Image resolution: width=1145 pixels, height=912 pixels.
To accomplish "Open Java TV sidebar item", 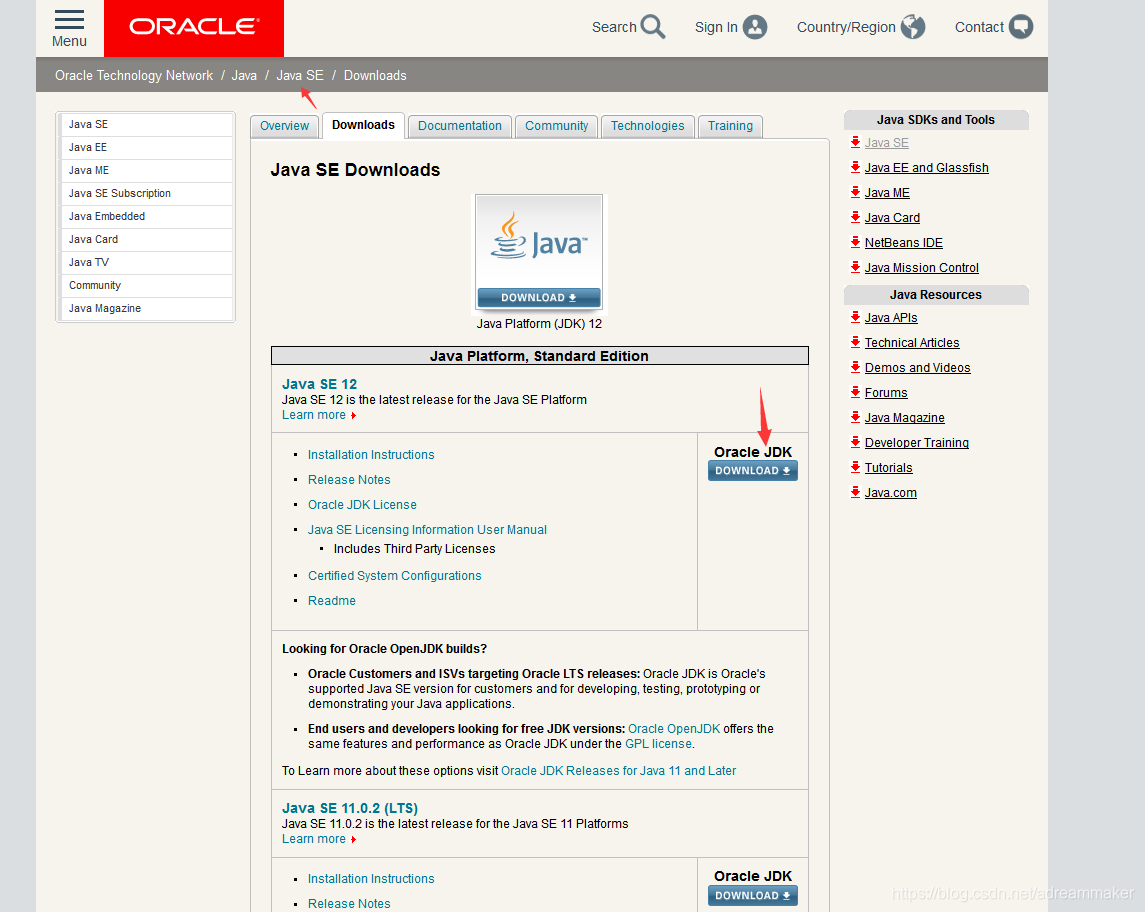I will 146,262.
